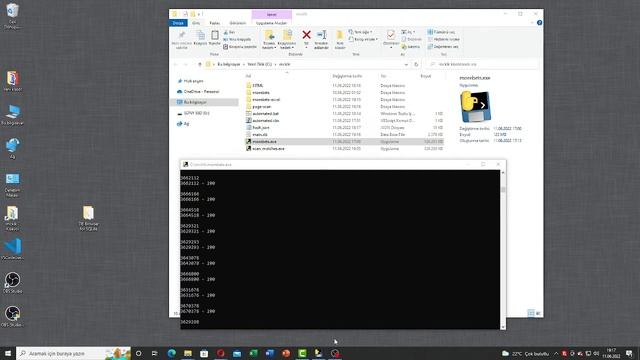Click the help question mark icon
This screenshot has width=640, height=360.
click(539, 23)
